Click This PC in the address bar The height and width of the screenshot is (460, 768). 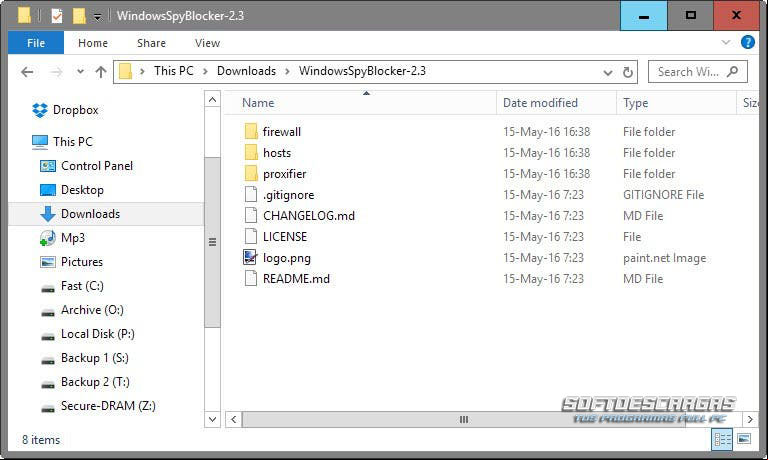pos(173,71)
